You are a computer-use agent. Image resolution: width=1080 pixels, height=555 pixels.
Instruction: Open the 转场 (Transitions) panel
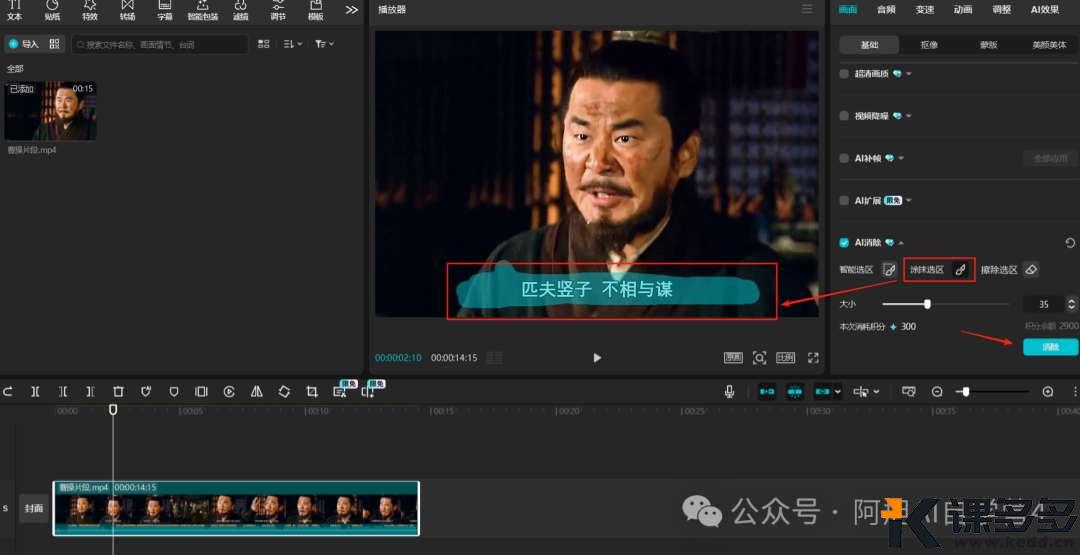pyautogui.click(x=127, y=10)
